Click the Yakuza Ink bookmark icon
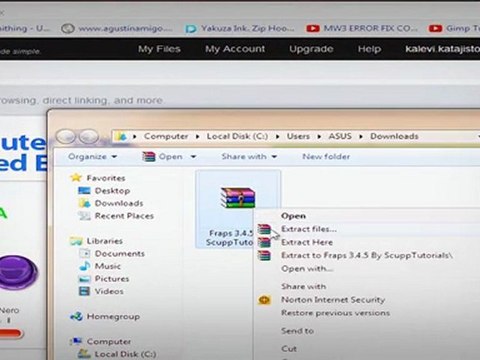480x360 pixels. [191, 29]
